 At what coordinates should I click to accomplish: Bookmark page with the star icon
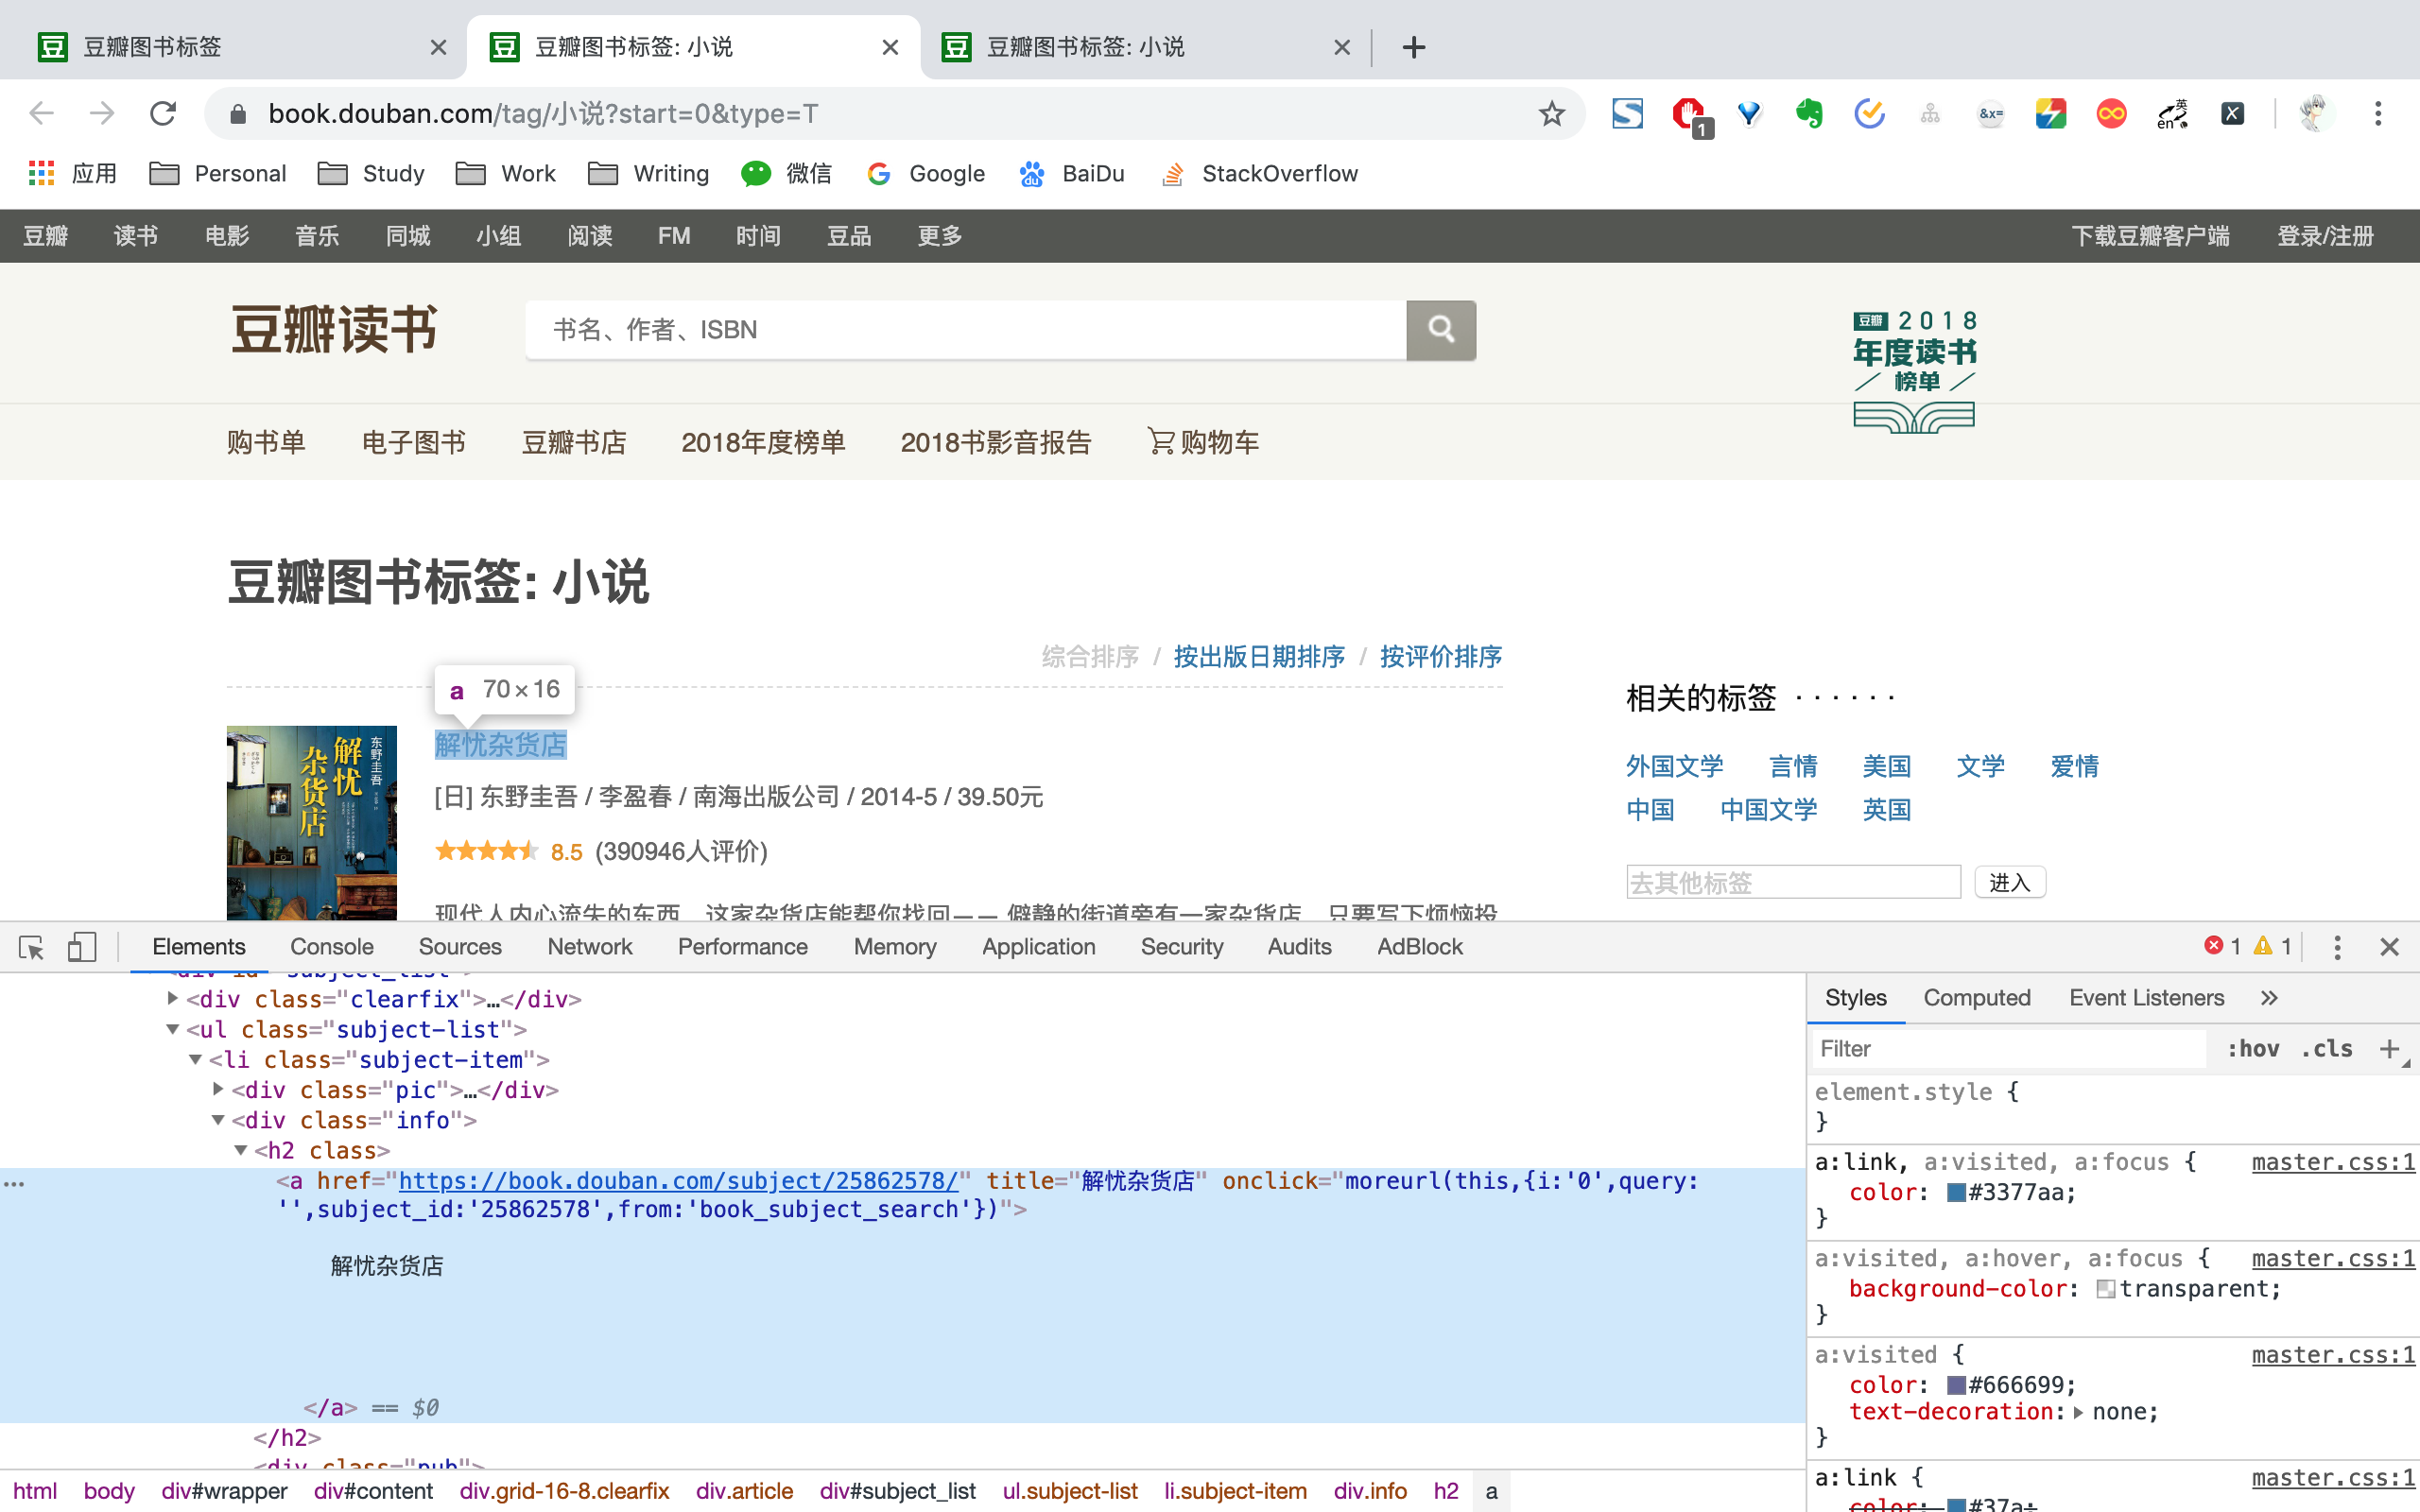[1551, 113]
